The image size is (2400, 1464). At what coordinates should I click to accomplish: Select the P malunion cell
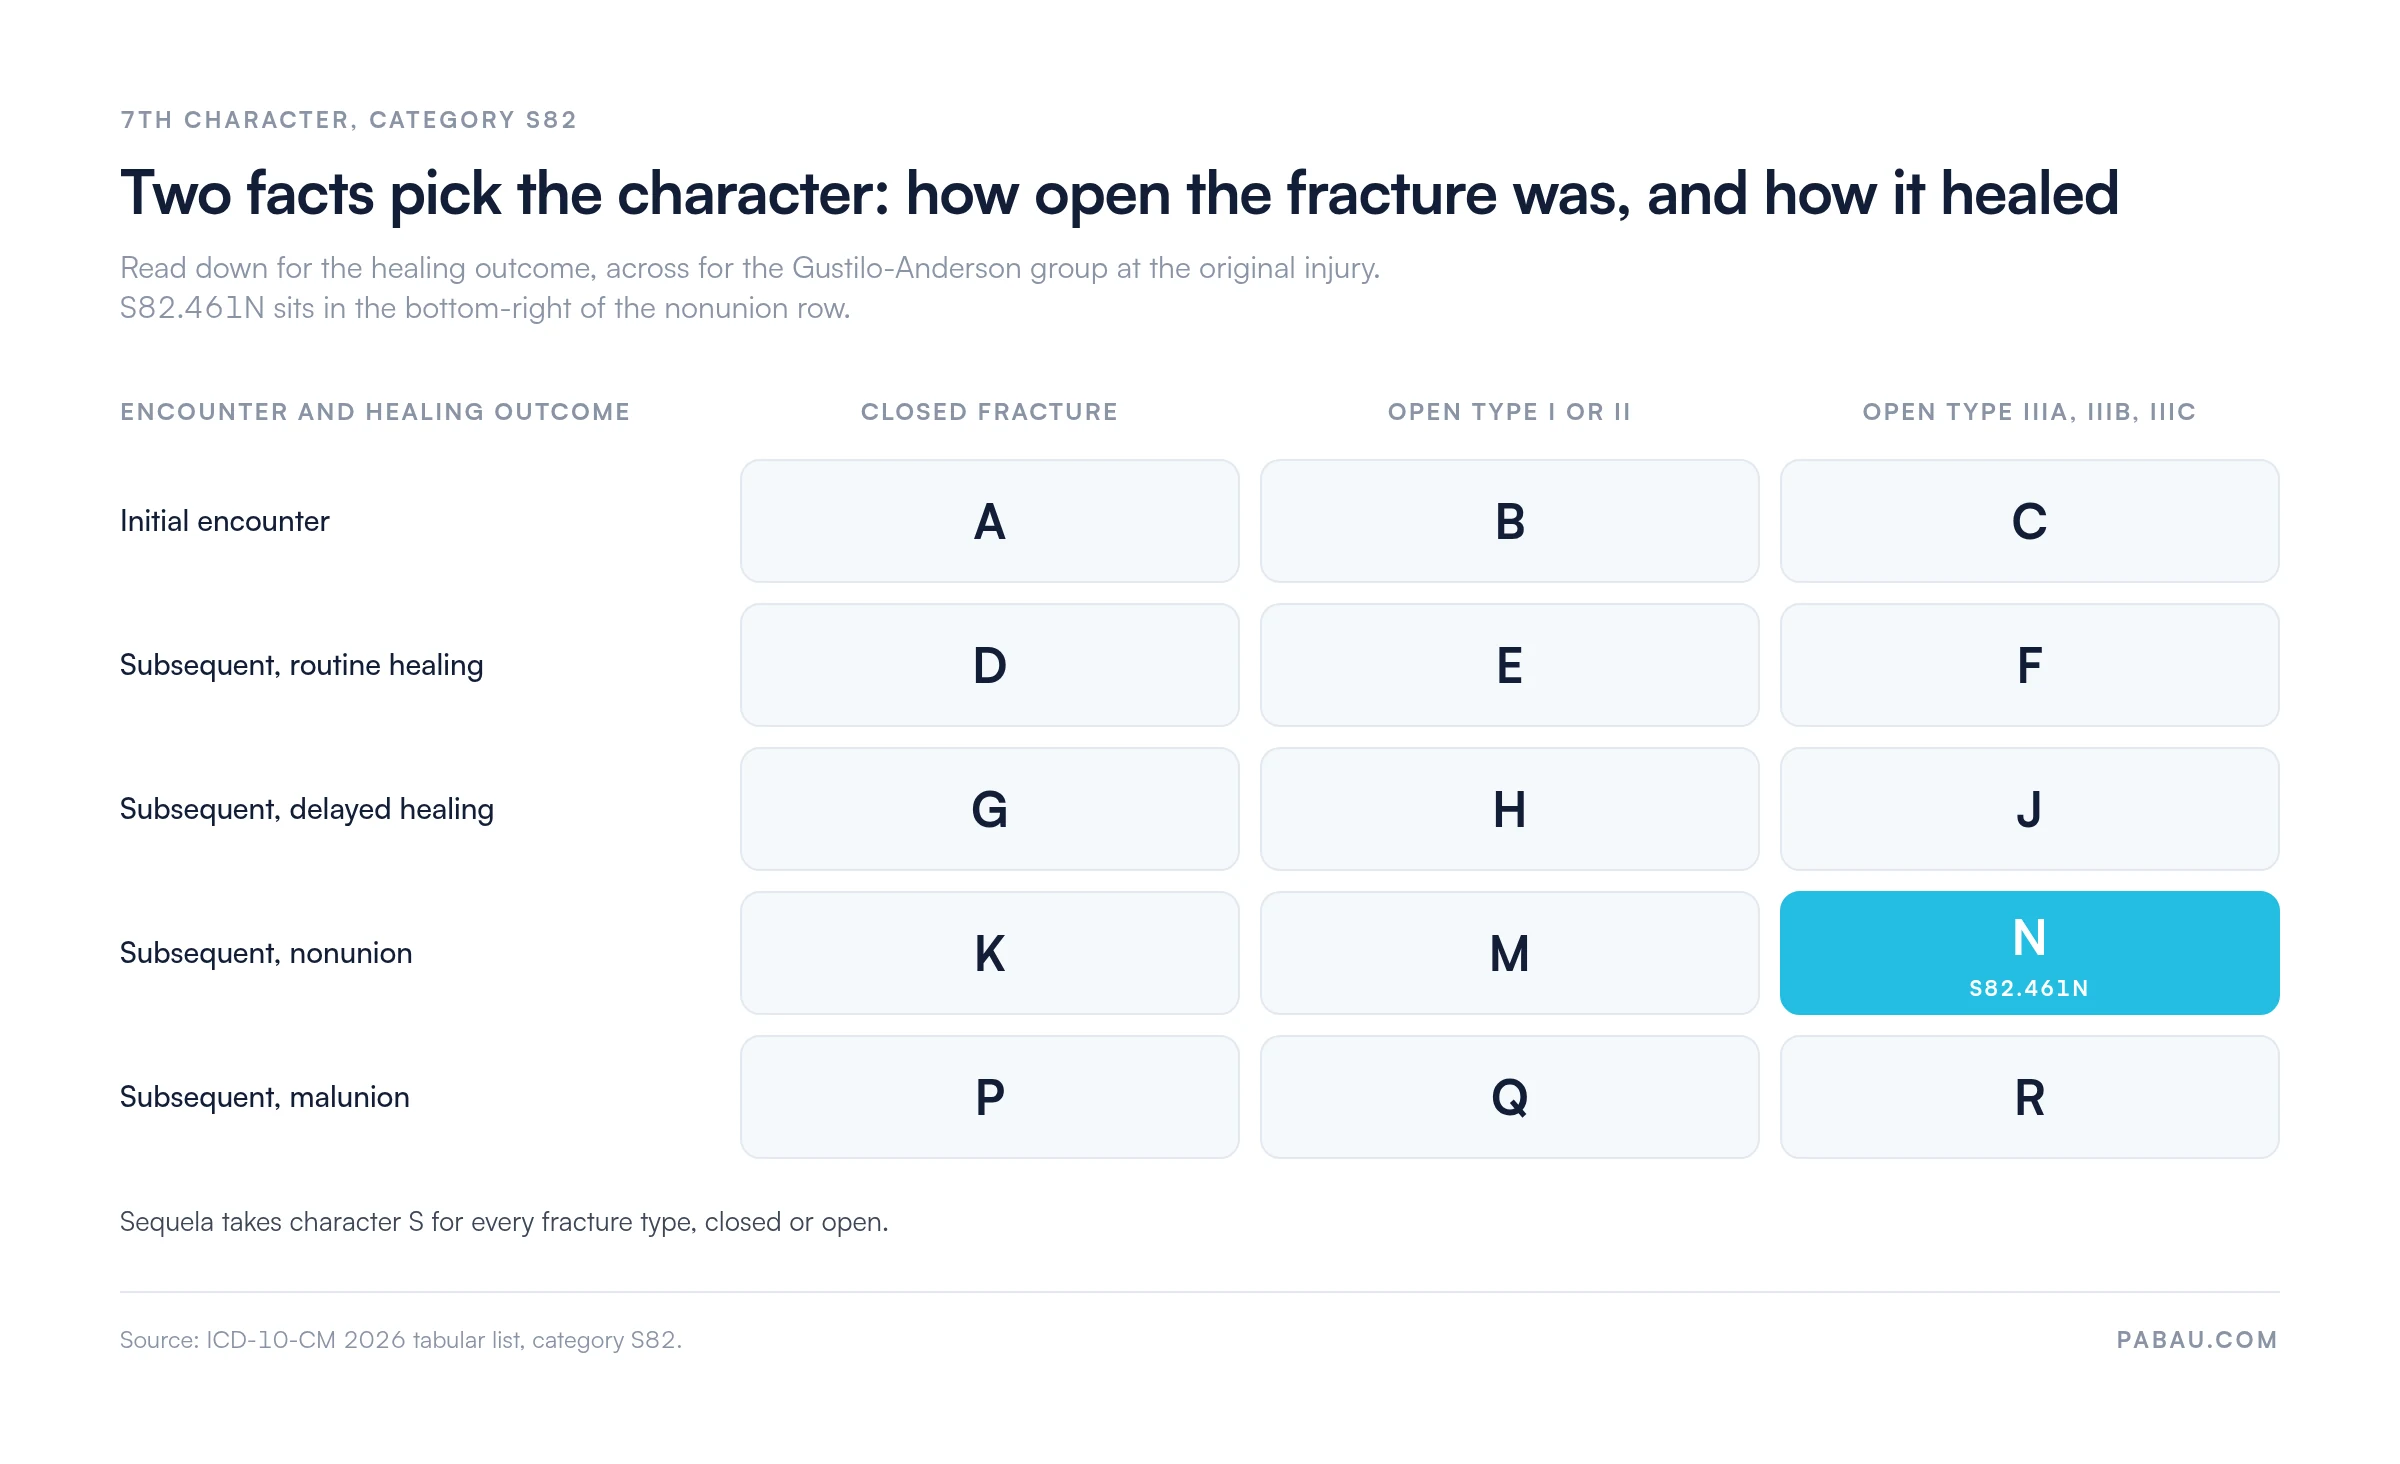point(989,1097)
